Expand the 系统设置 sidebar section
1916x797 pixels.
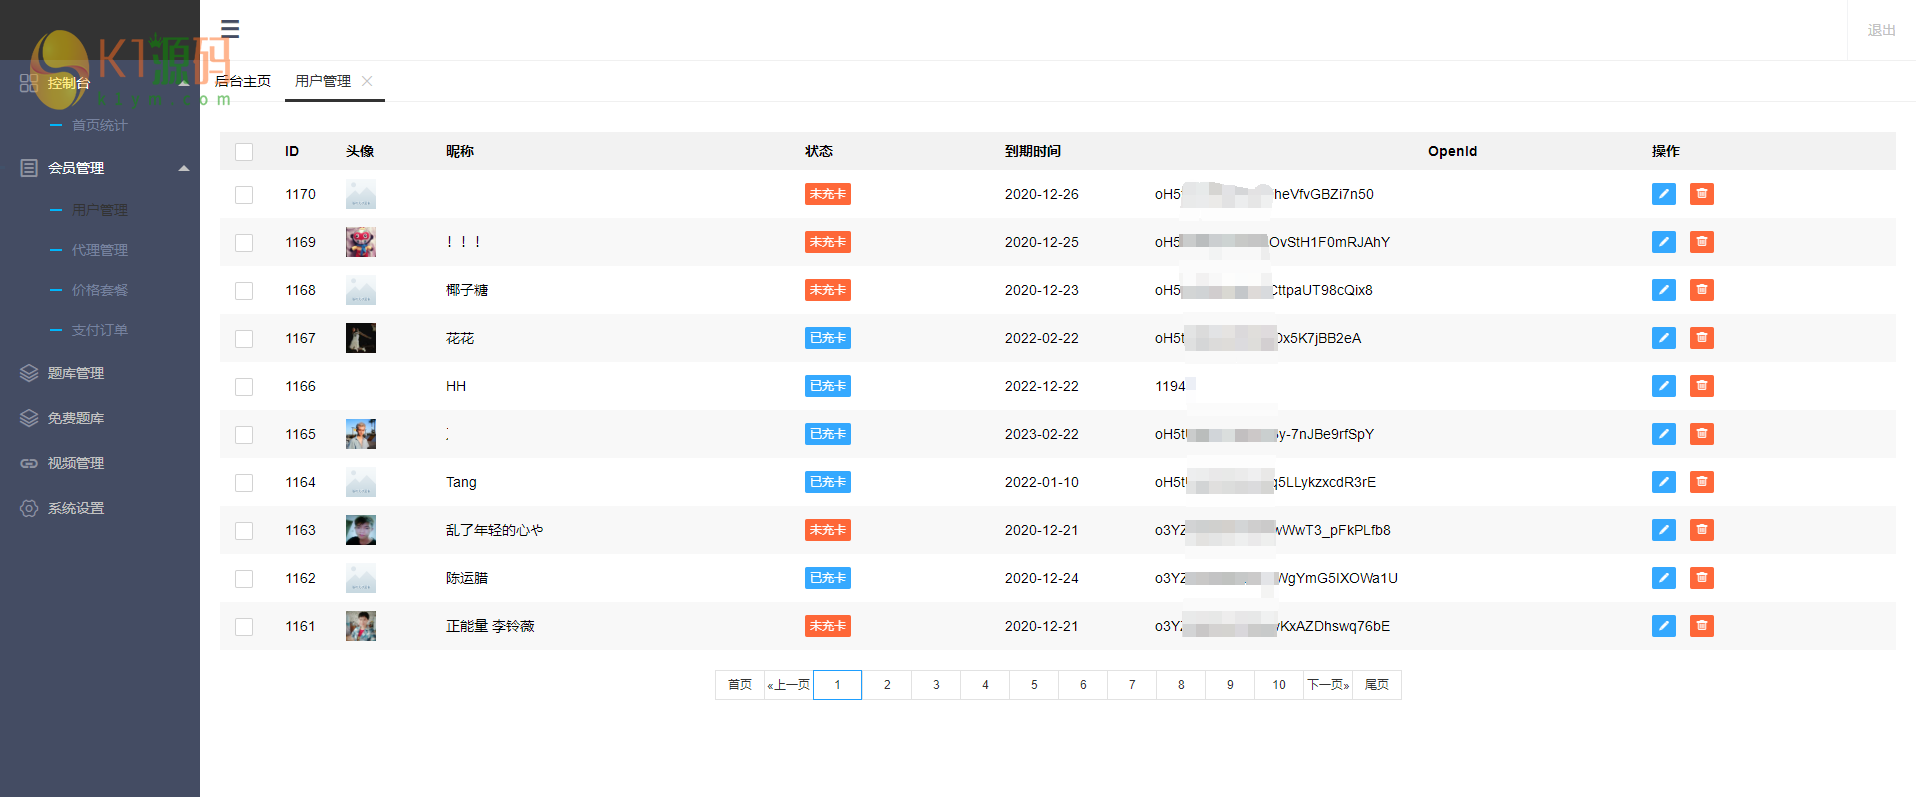click(100, 508)
